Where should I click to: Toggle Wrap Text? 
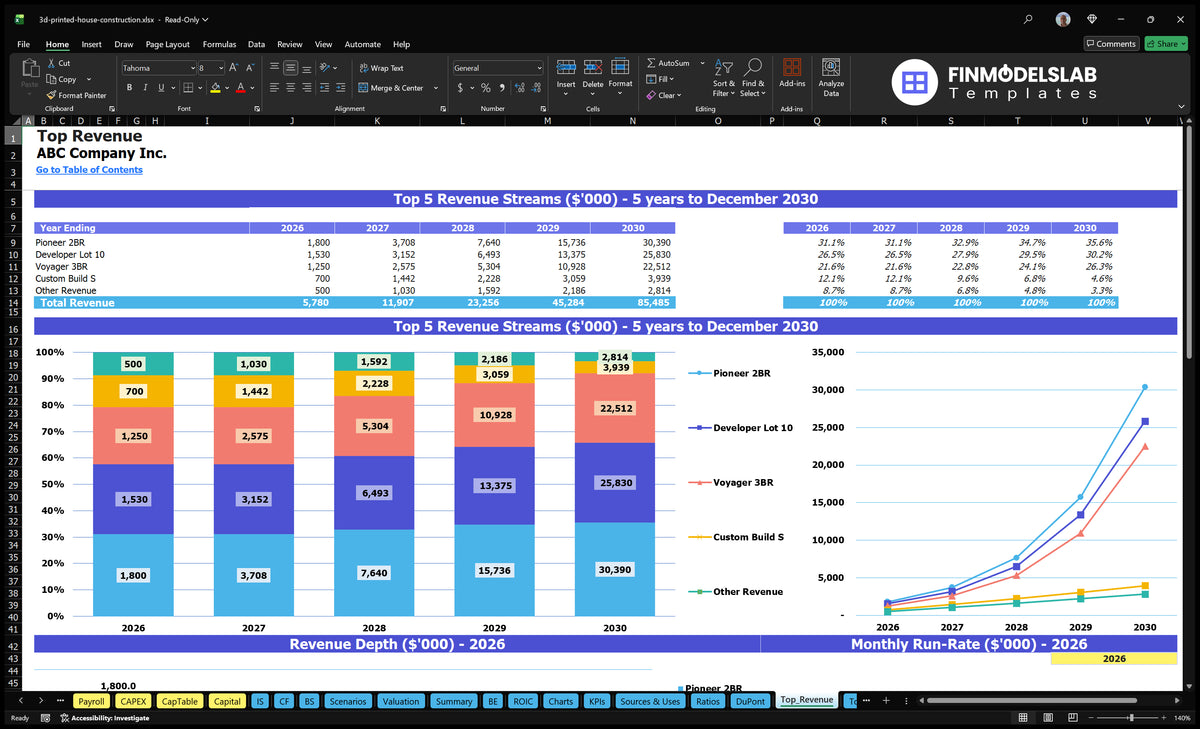381,68
